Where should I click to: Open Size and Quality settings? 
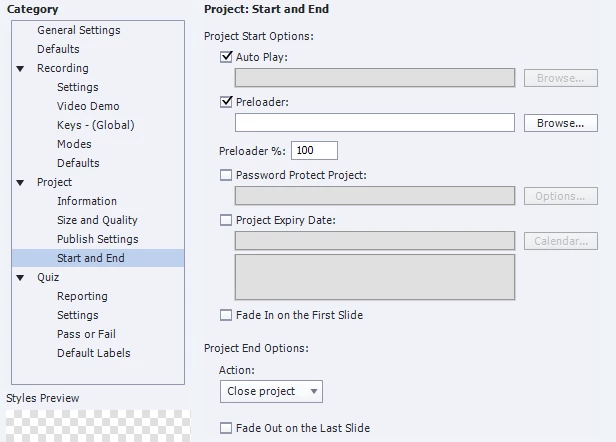[x=97, y=220]
